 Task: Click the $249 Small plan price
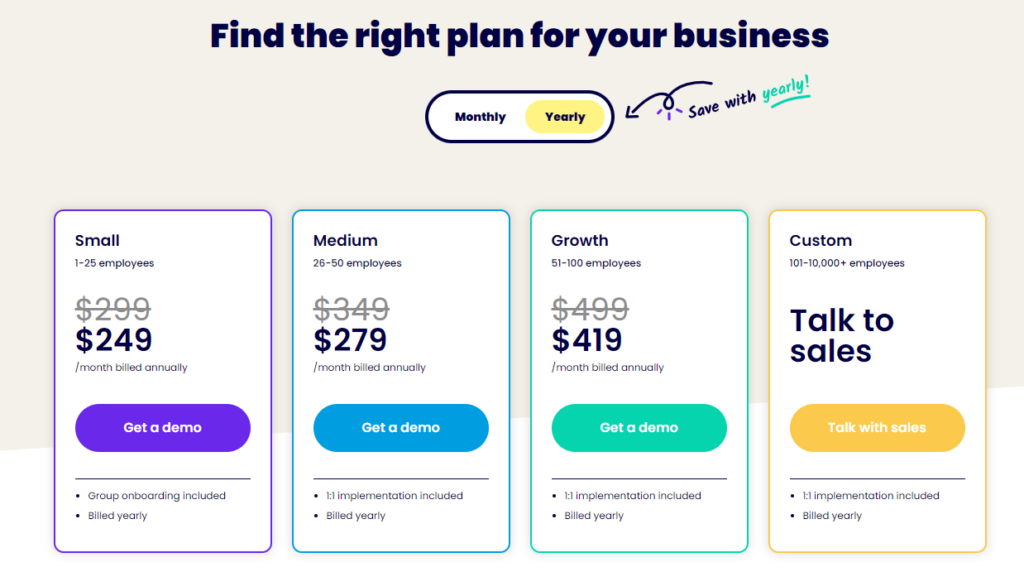tap(114, 340)
